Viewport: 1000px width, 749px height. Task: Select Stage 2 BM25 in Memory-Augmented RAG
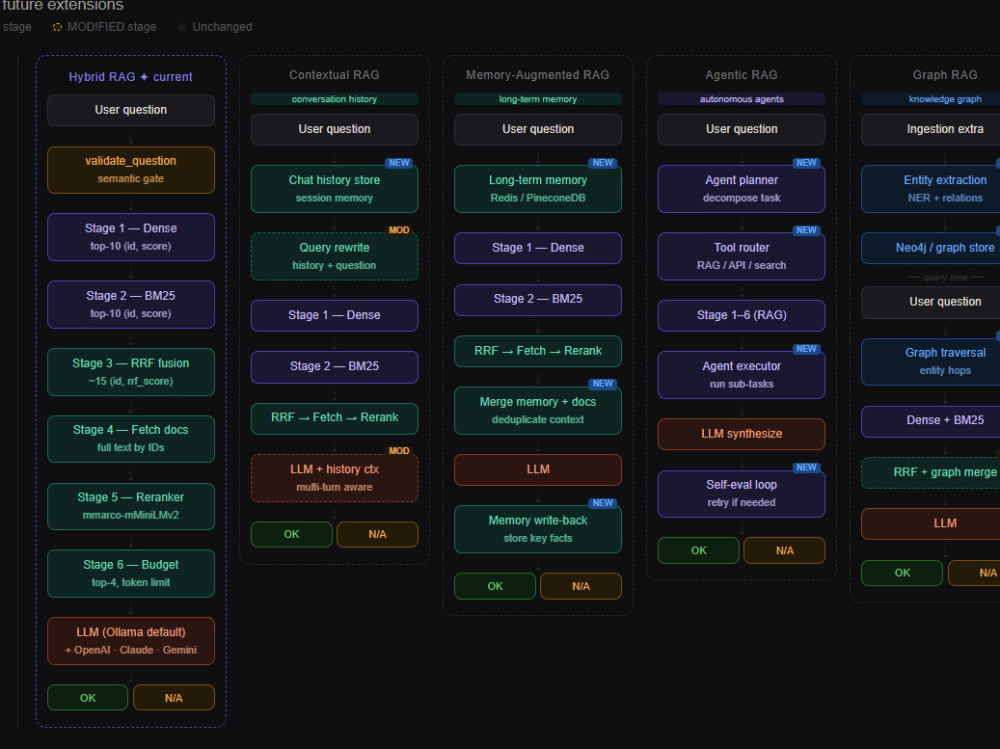[538, 299]
